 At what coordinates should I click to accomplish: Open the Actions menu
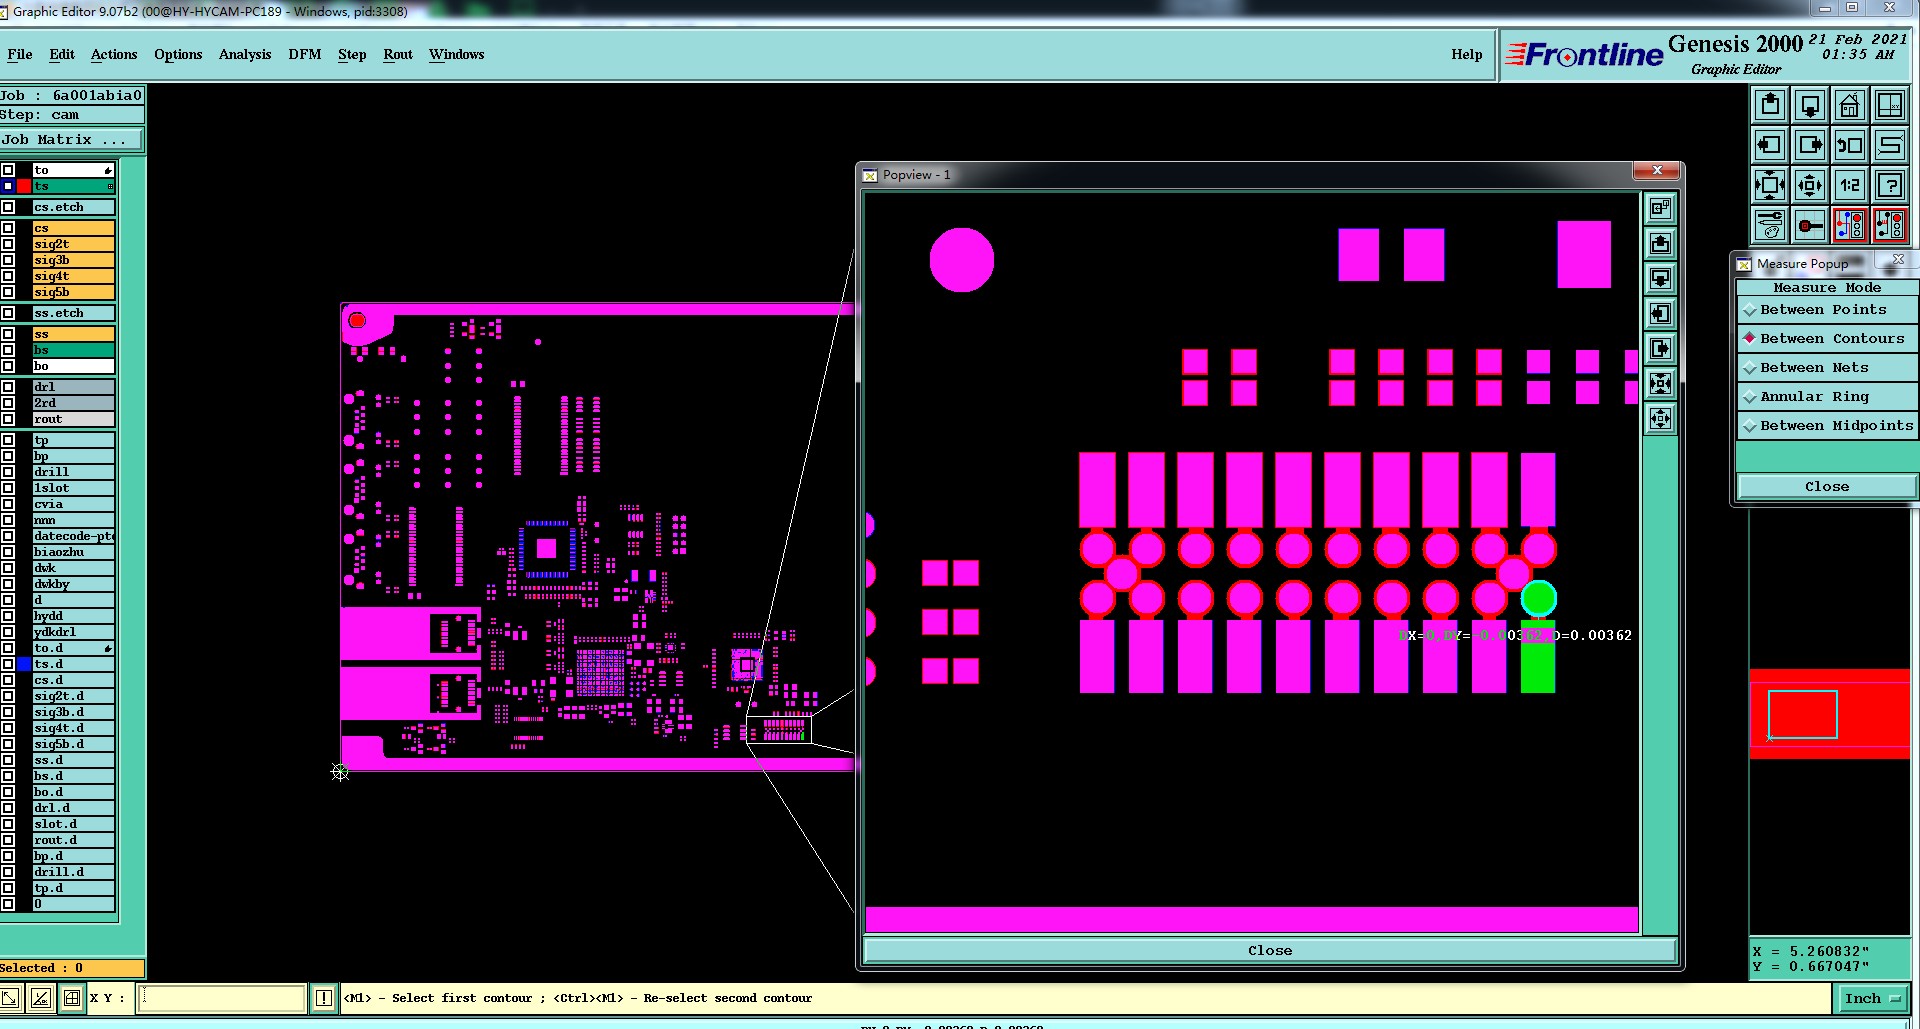pyautogui.click(x=114, y=55)
